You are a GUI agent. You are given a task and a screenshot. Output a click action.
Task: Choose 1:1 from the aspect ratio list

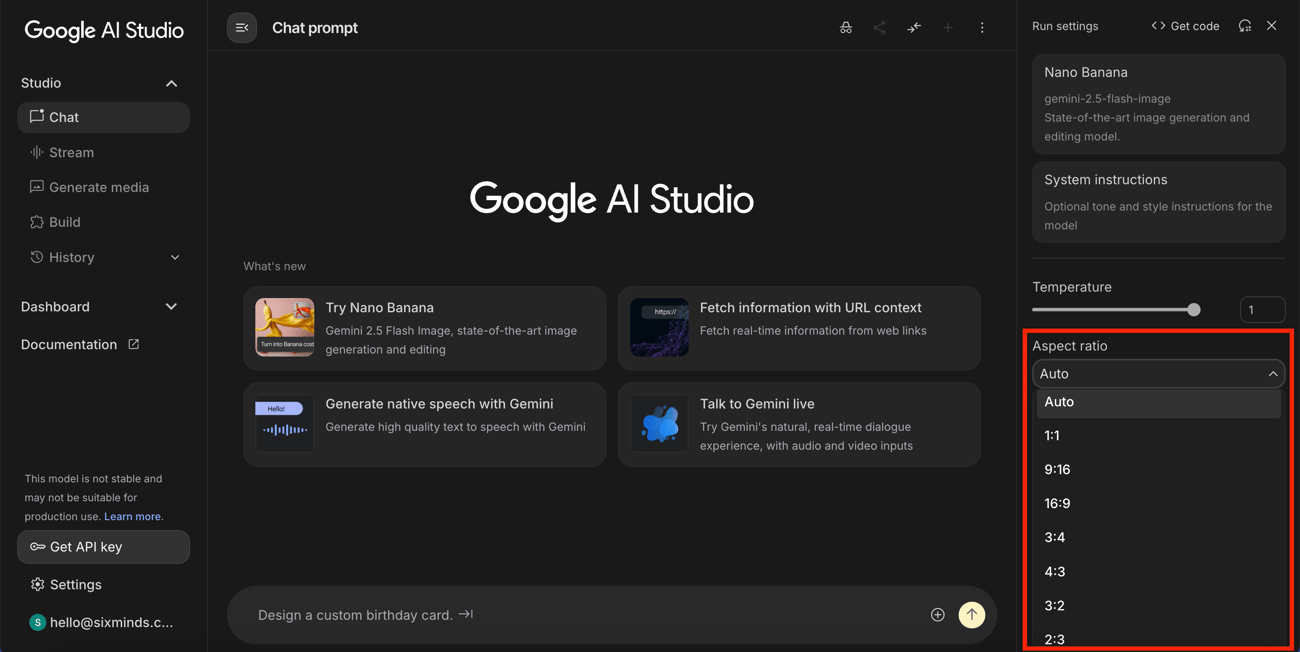[1052, 436]
